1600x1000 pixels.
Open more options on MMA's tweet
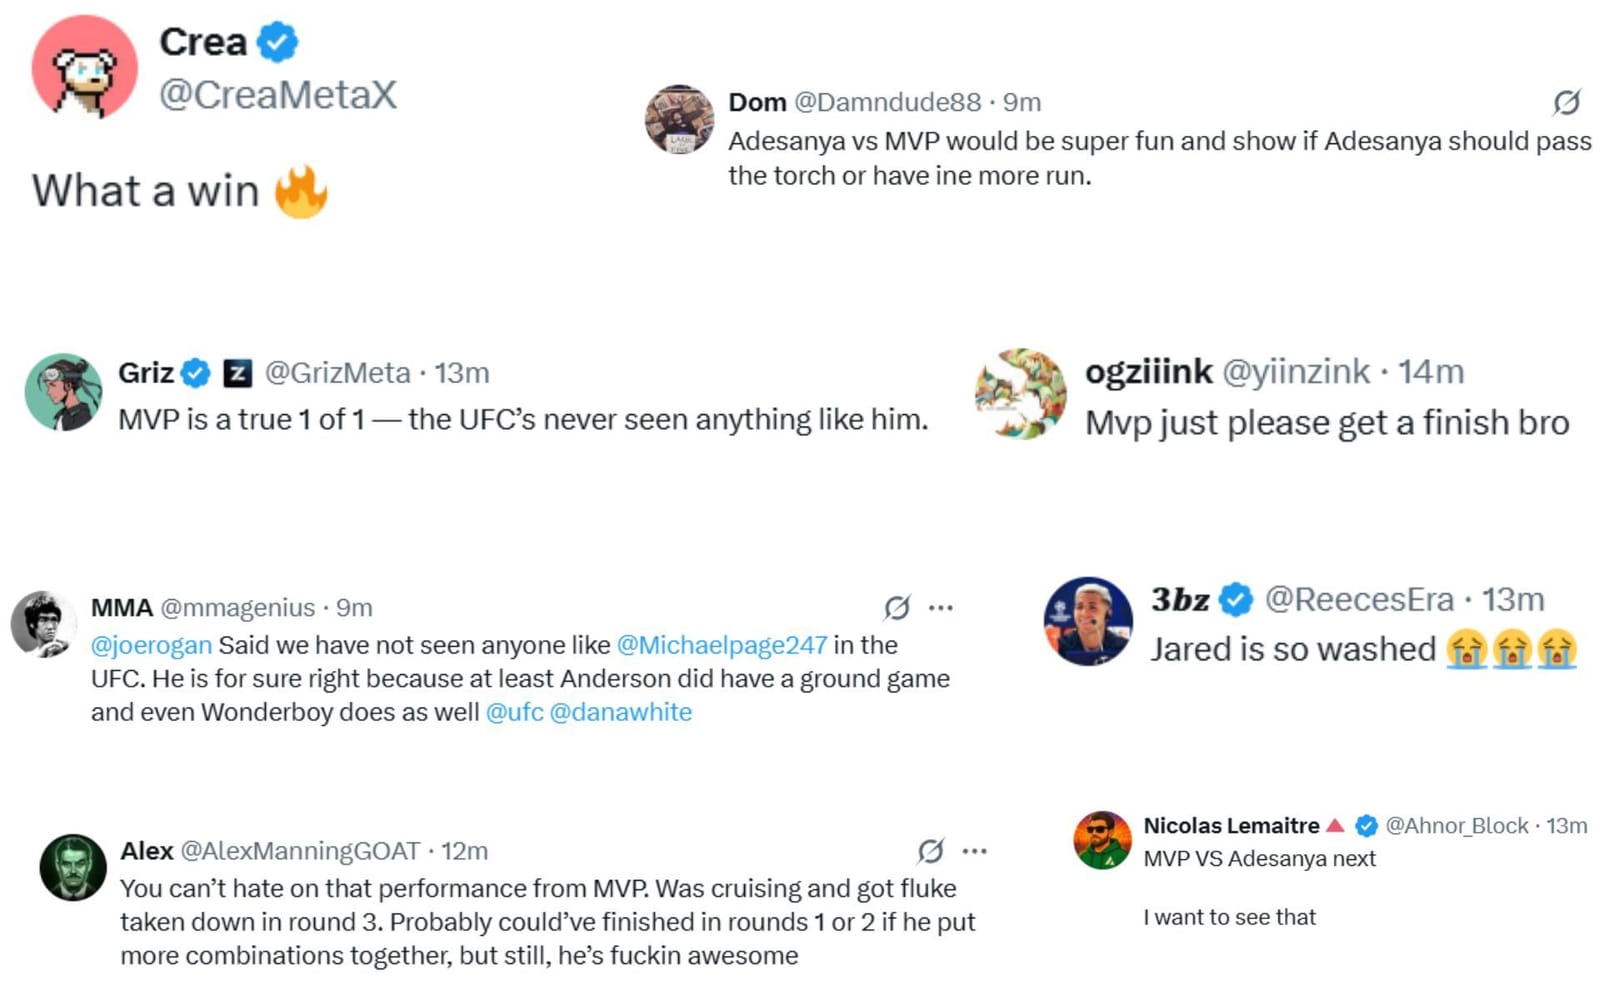pyautogui.click(x=943, y=607)
